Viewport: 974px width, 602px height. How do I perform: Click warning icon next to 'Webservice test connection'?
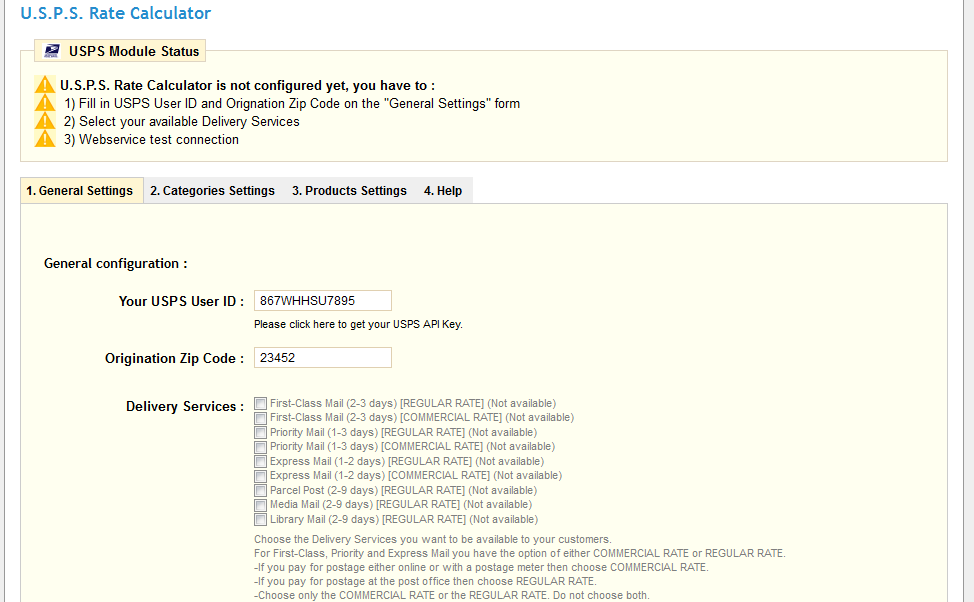(45, 139)
